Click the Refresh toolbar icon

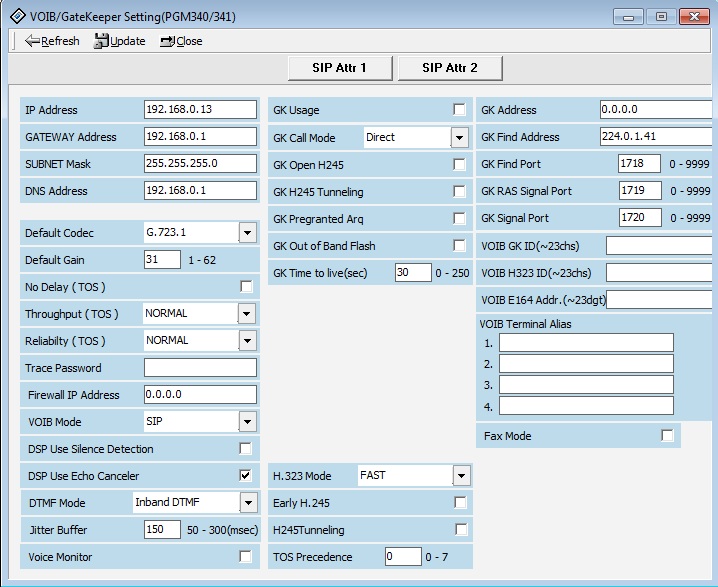(x=33, y=41)
